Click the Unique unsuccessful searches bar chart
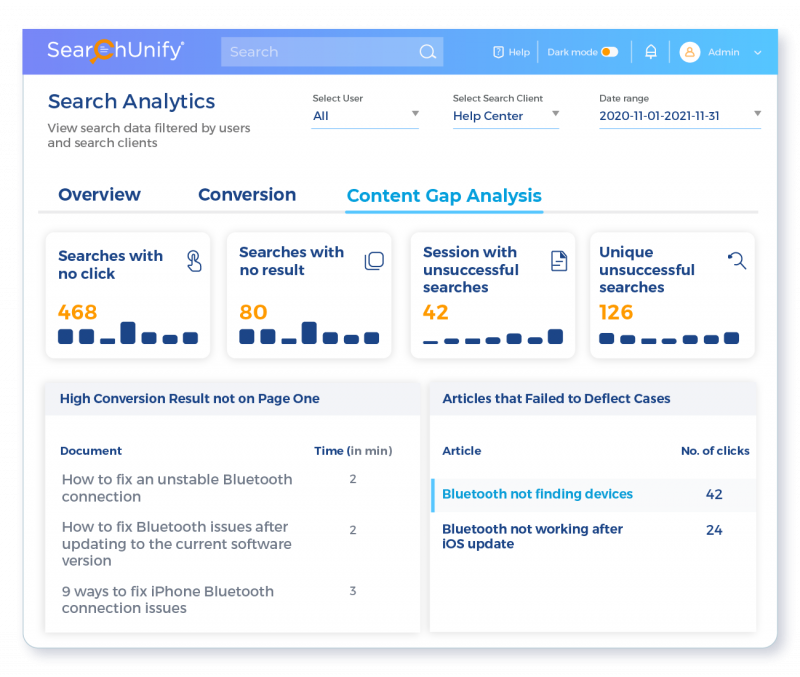This screenshot has width=800, height=677. (669, 338)
